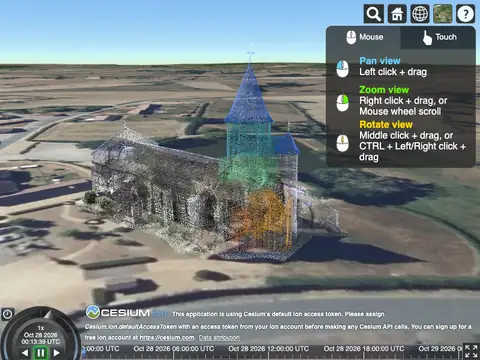Switch to Mouse instructions tab
The width and height of the screenshot is (480, 360).
[x=364, y=37]
